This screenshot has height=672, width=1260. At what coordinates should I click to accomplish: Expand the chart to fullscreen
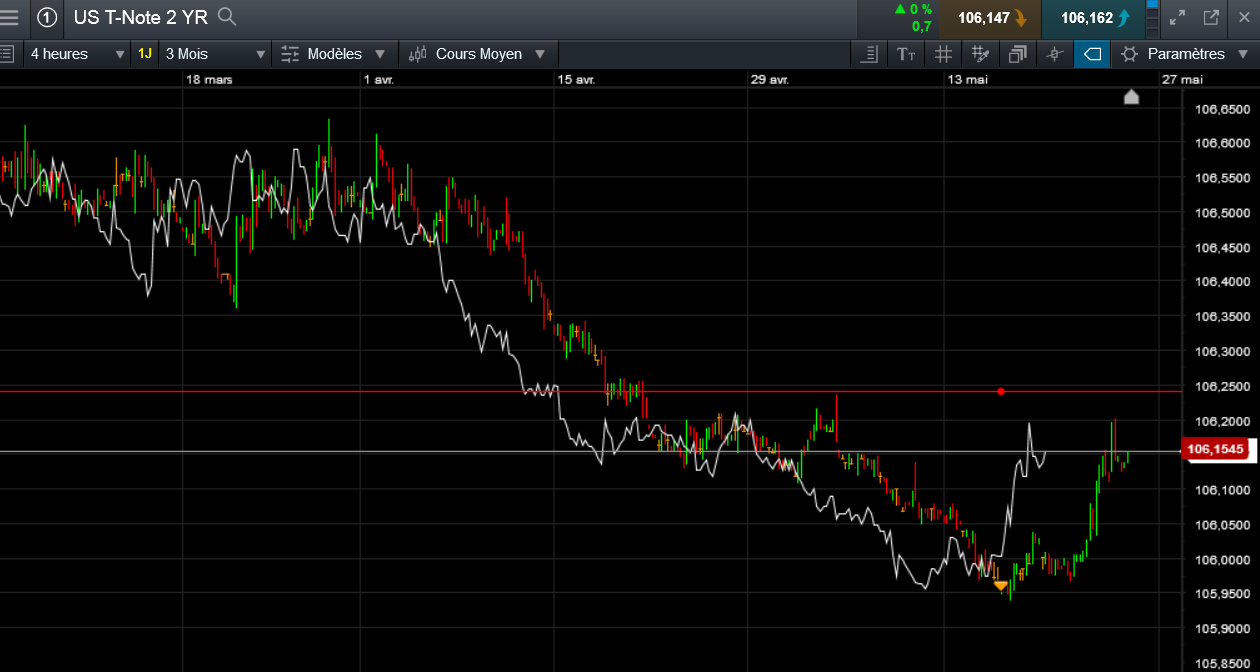[x=1177, y=17]
